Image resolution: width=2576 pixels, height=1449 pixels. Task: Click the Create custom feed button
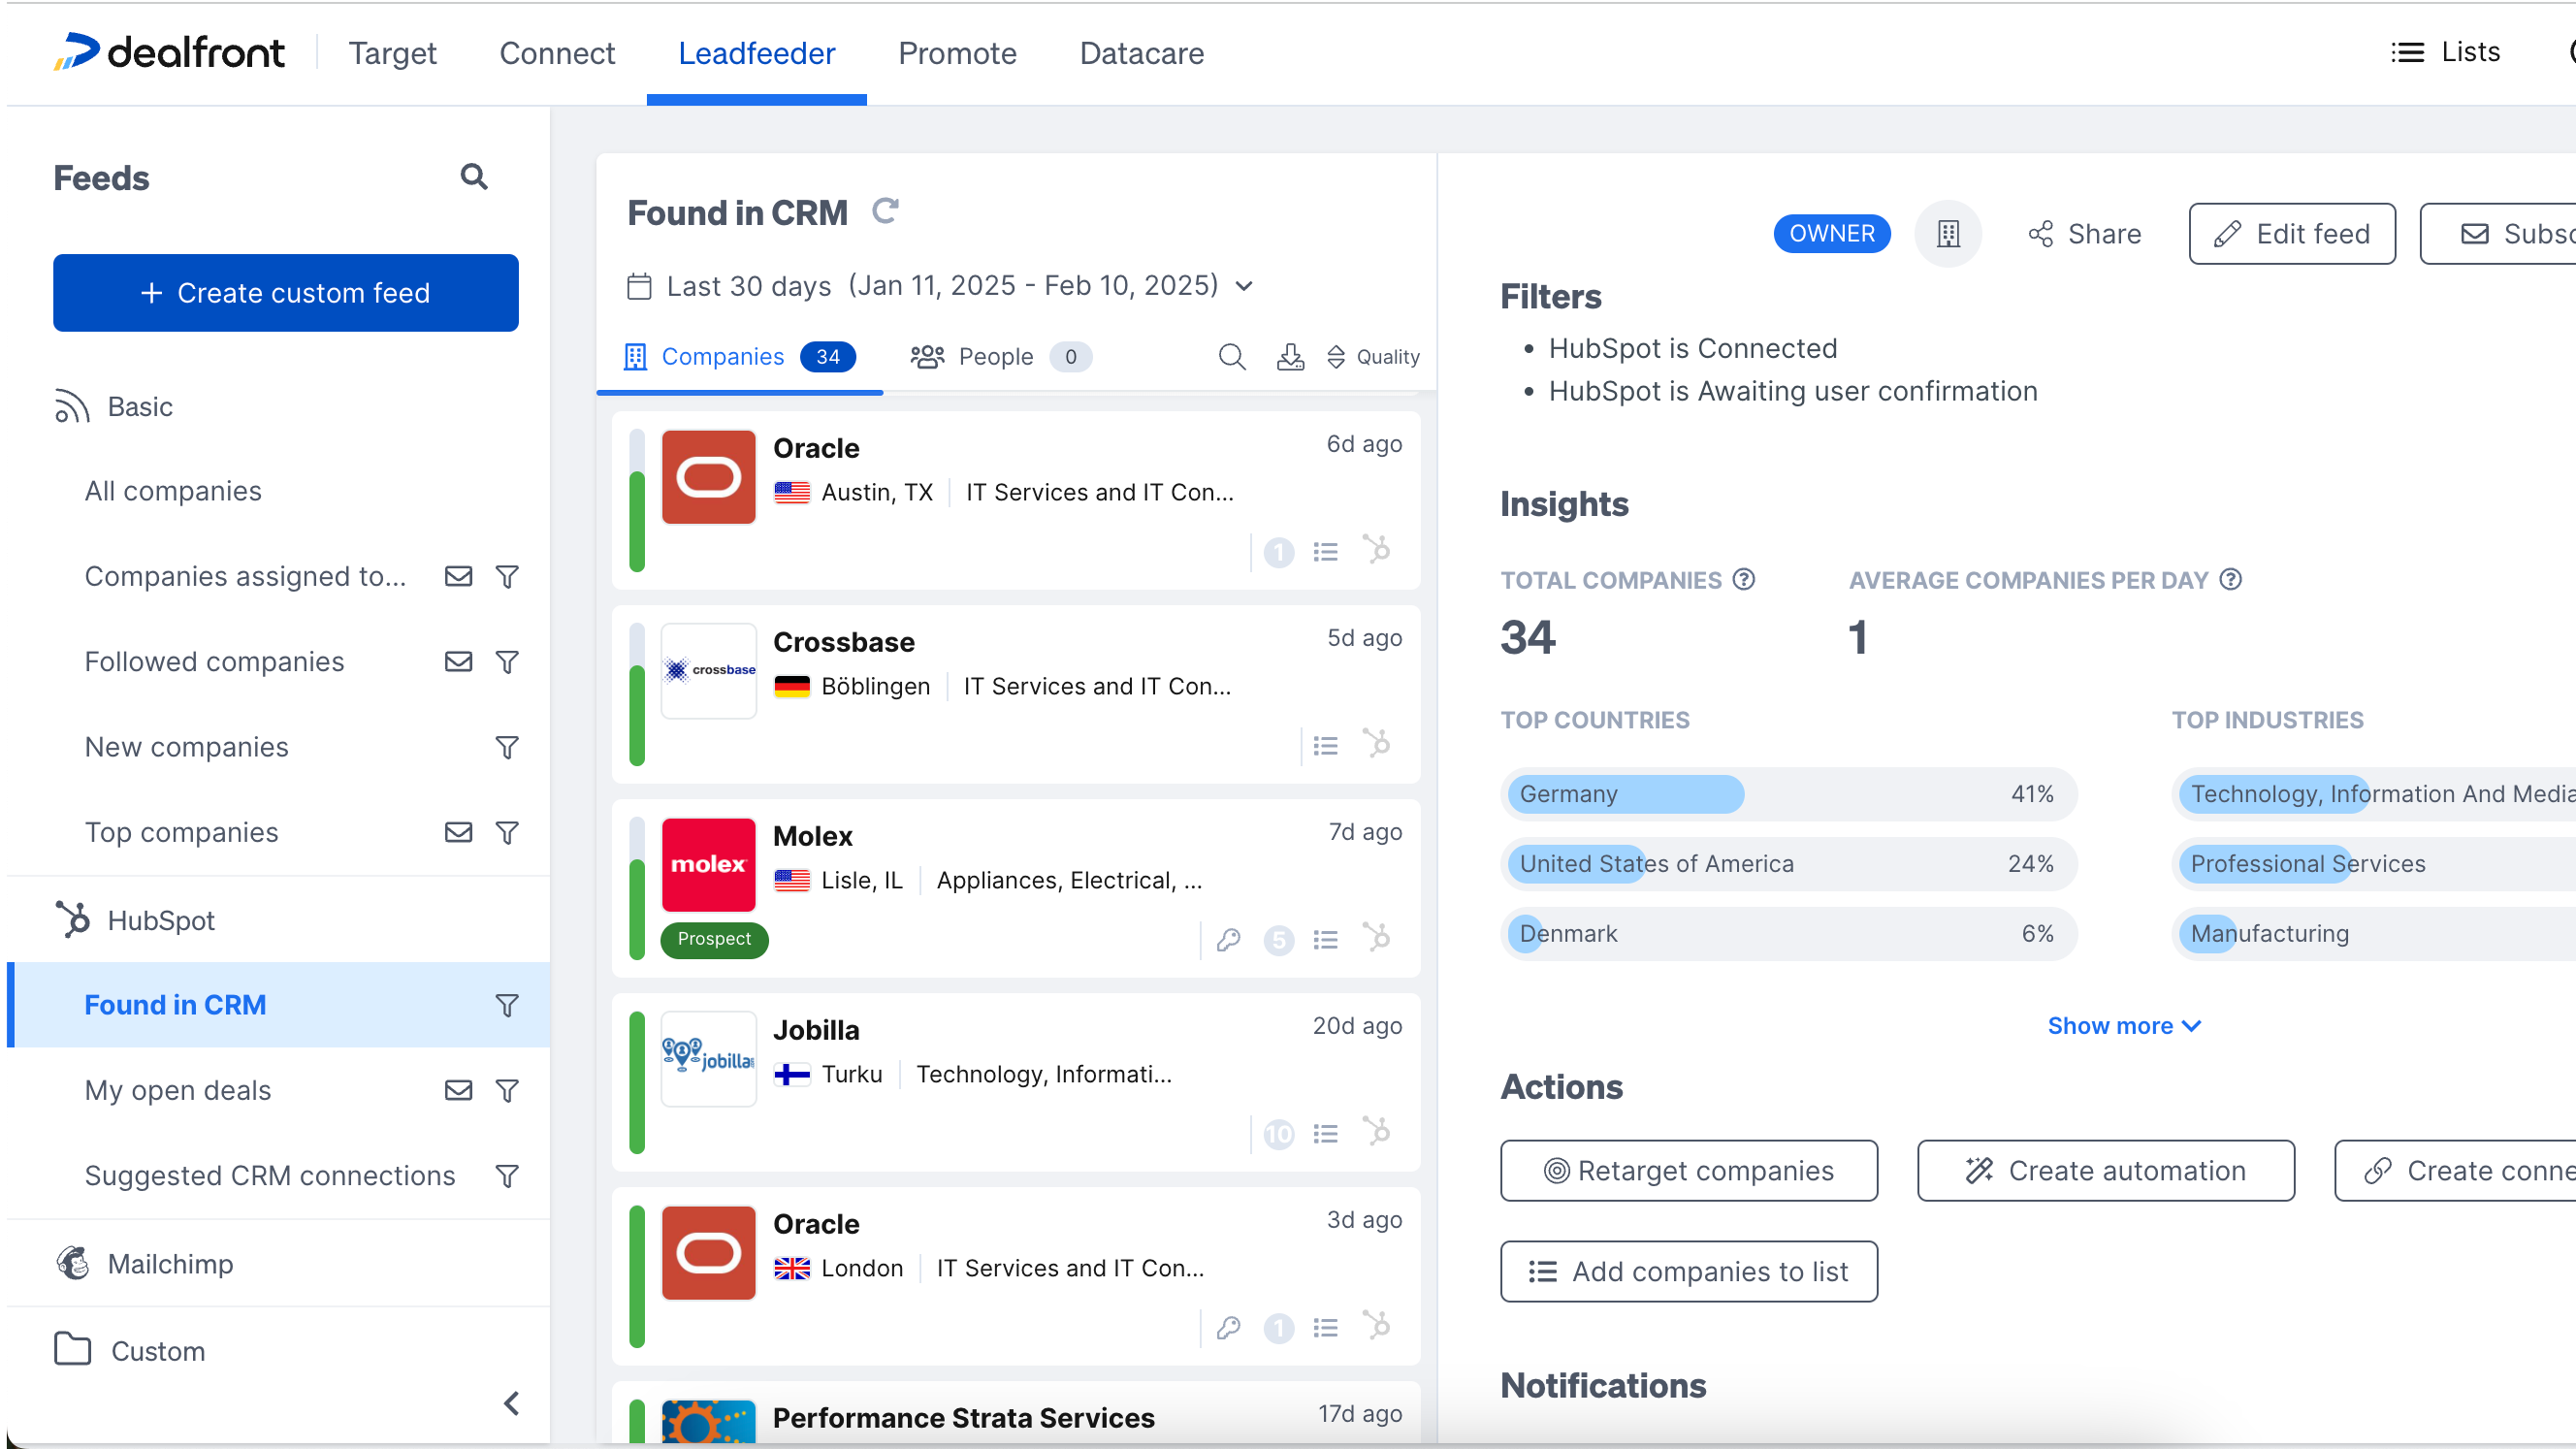[285, 292]
